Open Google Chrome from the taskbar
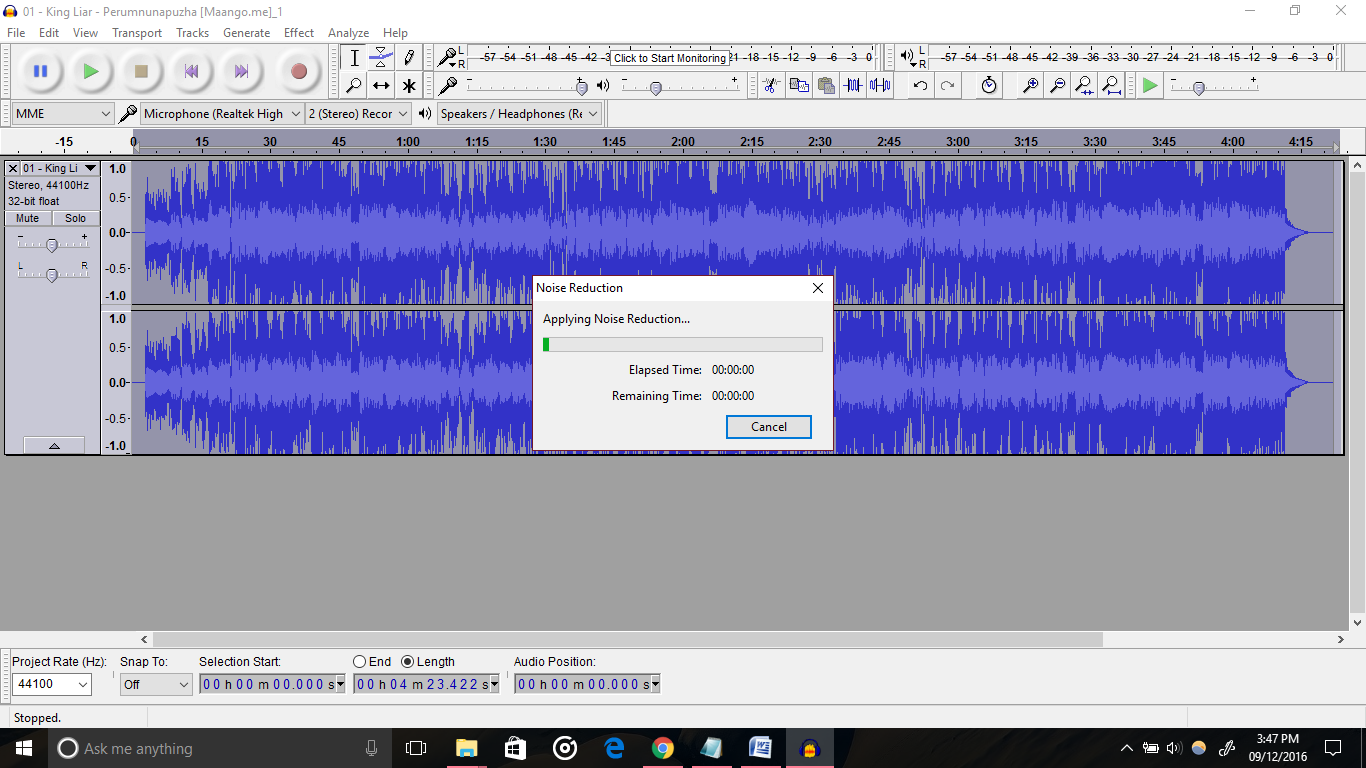1366x768 pixels. pos(662,748)
